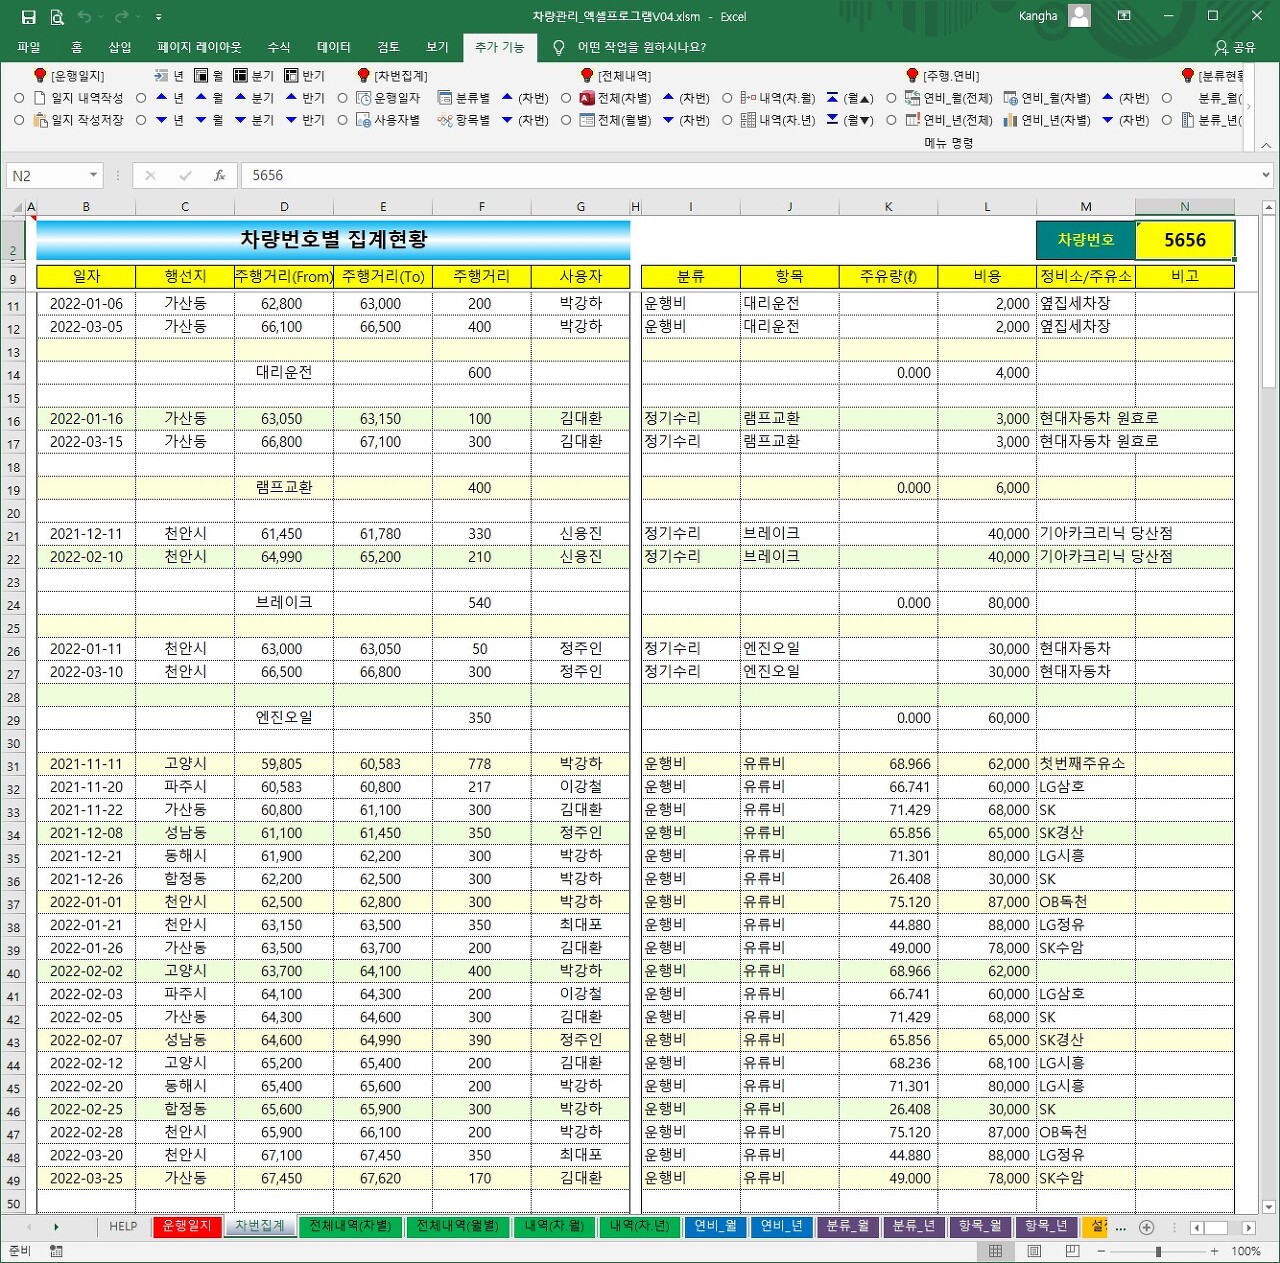Select the radio button before 전체(월별)

[566, 120]
